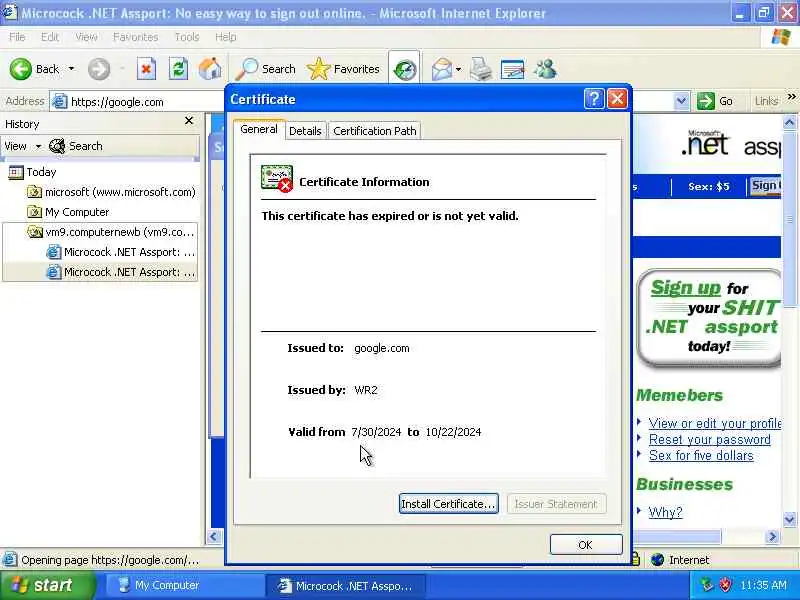800x600 pixels.
Task: Click the Sign up link
Action: (x=685, y=288)
